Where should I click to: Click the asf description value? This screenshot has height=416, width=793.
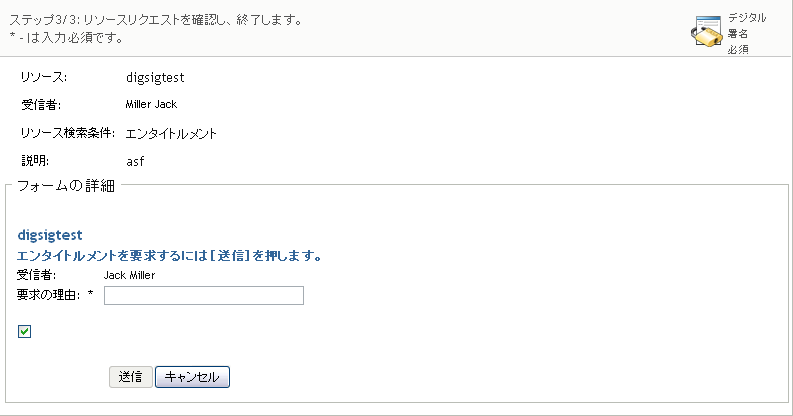135,161
